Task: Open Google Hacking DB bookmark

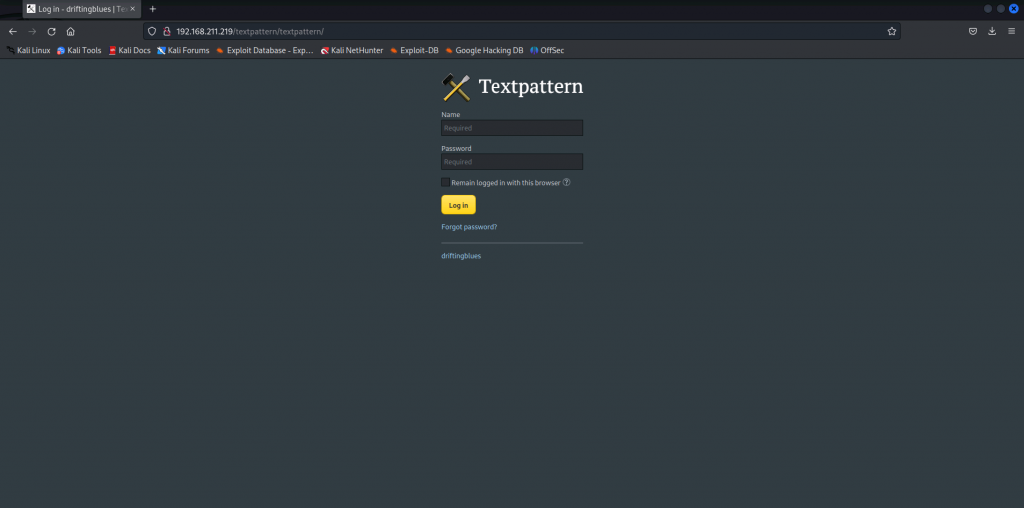Action: click(484, 50)
